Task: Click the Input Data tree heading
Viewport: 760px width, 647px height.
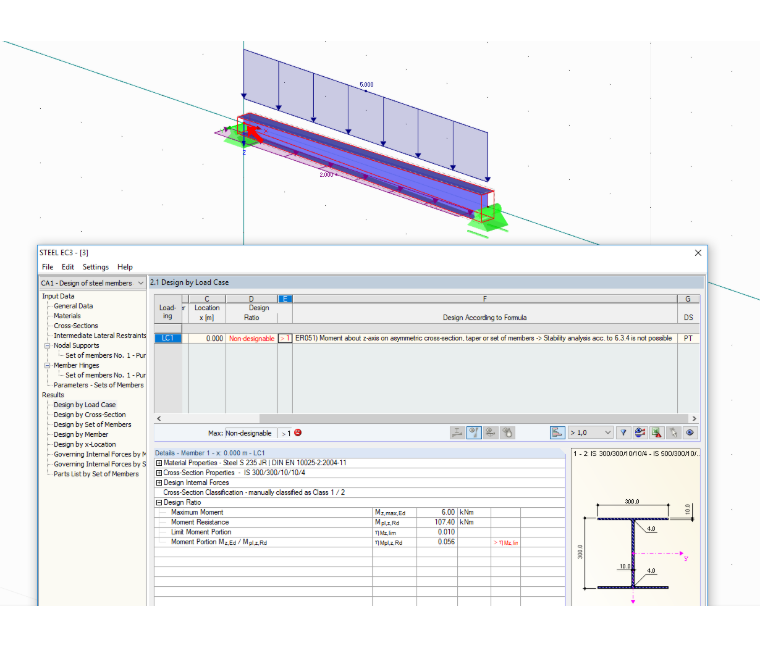Action: [x=58, y=296]
